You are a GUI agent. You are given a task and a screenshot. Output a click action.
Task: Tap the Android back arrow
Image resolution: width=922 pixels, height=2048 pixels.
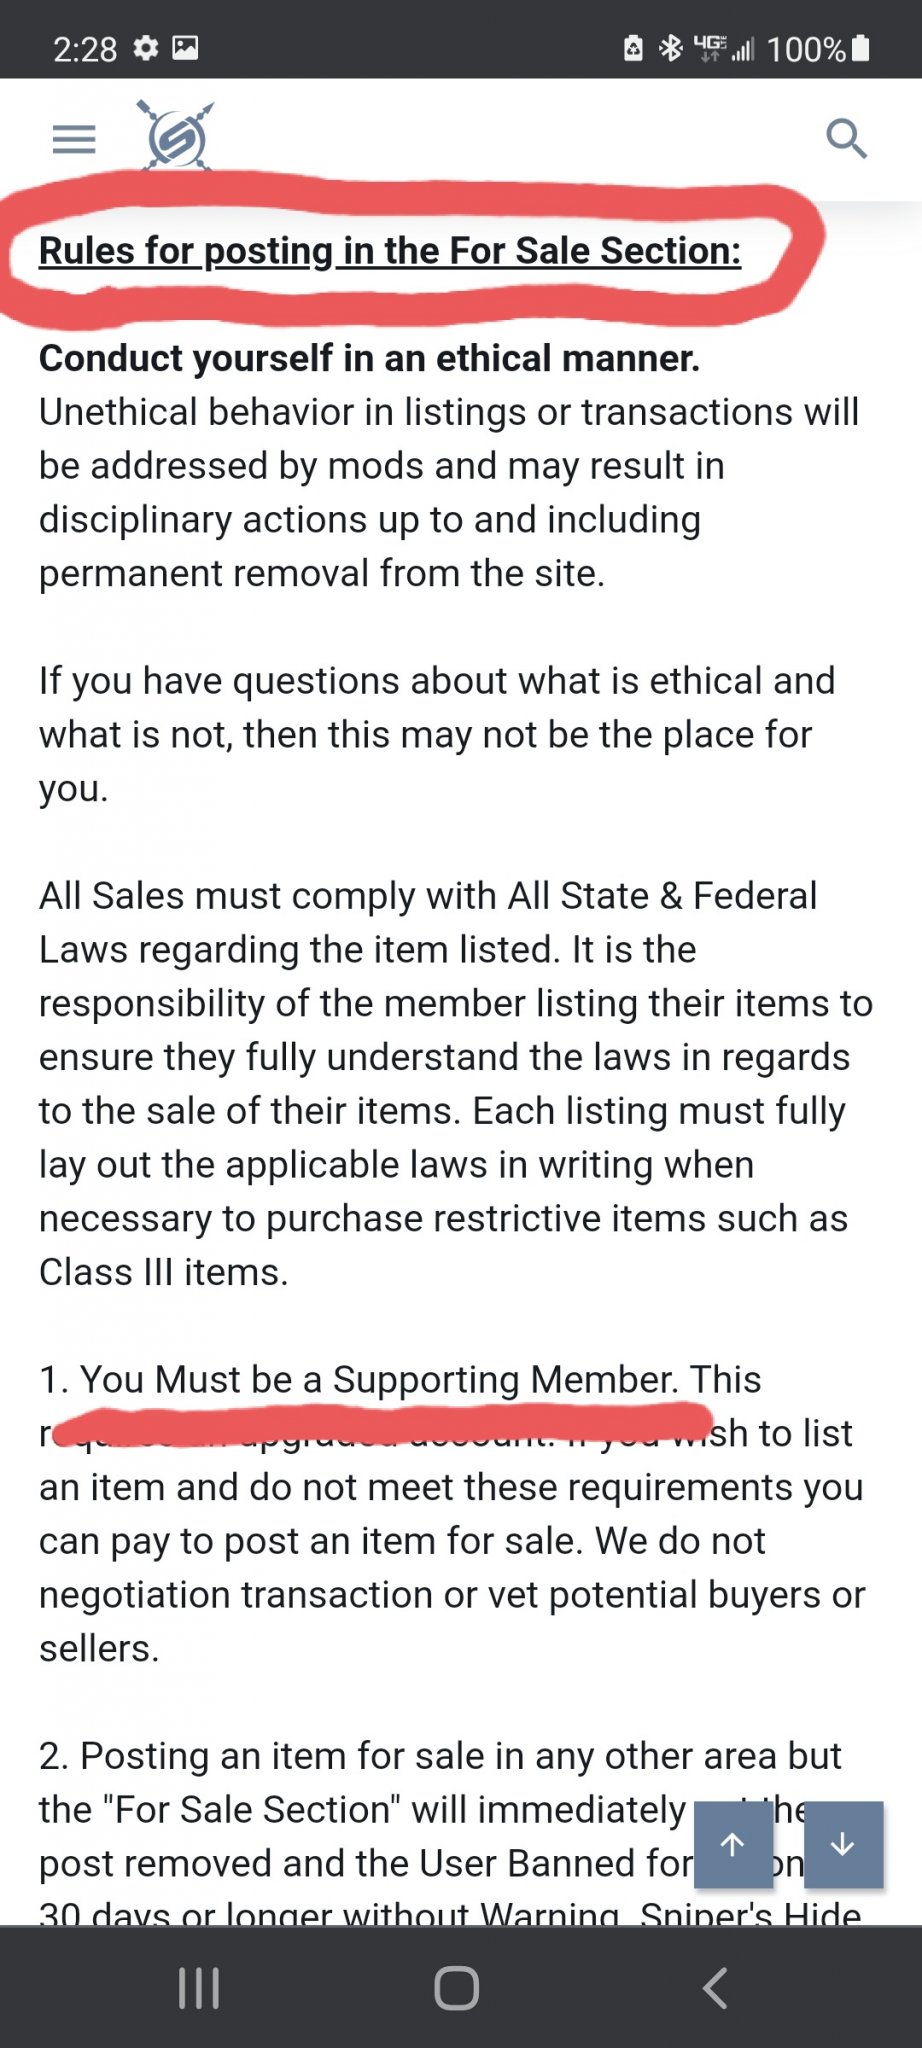pos(714,1988)
